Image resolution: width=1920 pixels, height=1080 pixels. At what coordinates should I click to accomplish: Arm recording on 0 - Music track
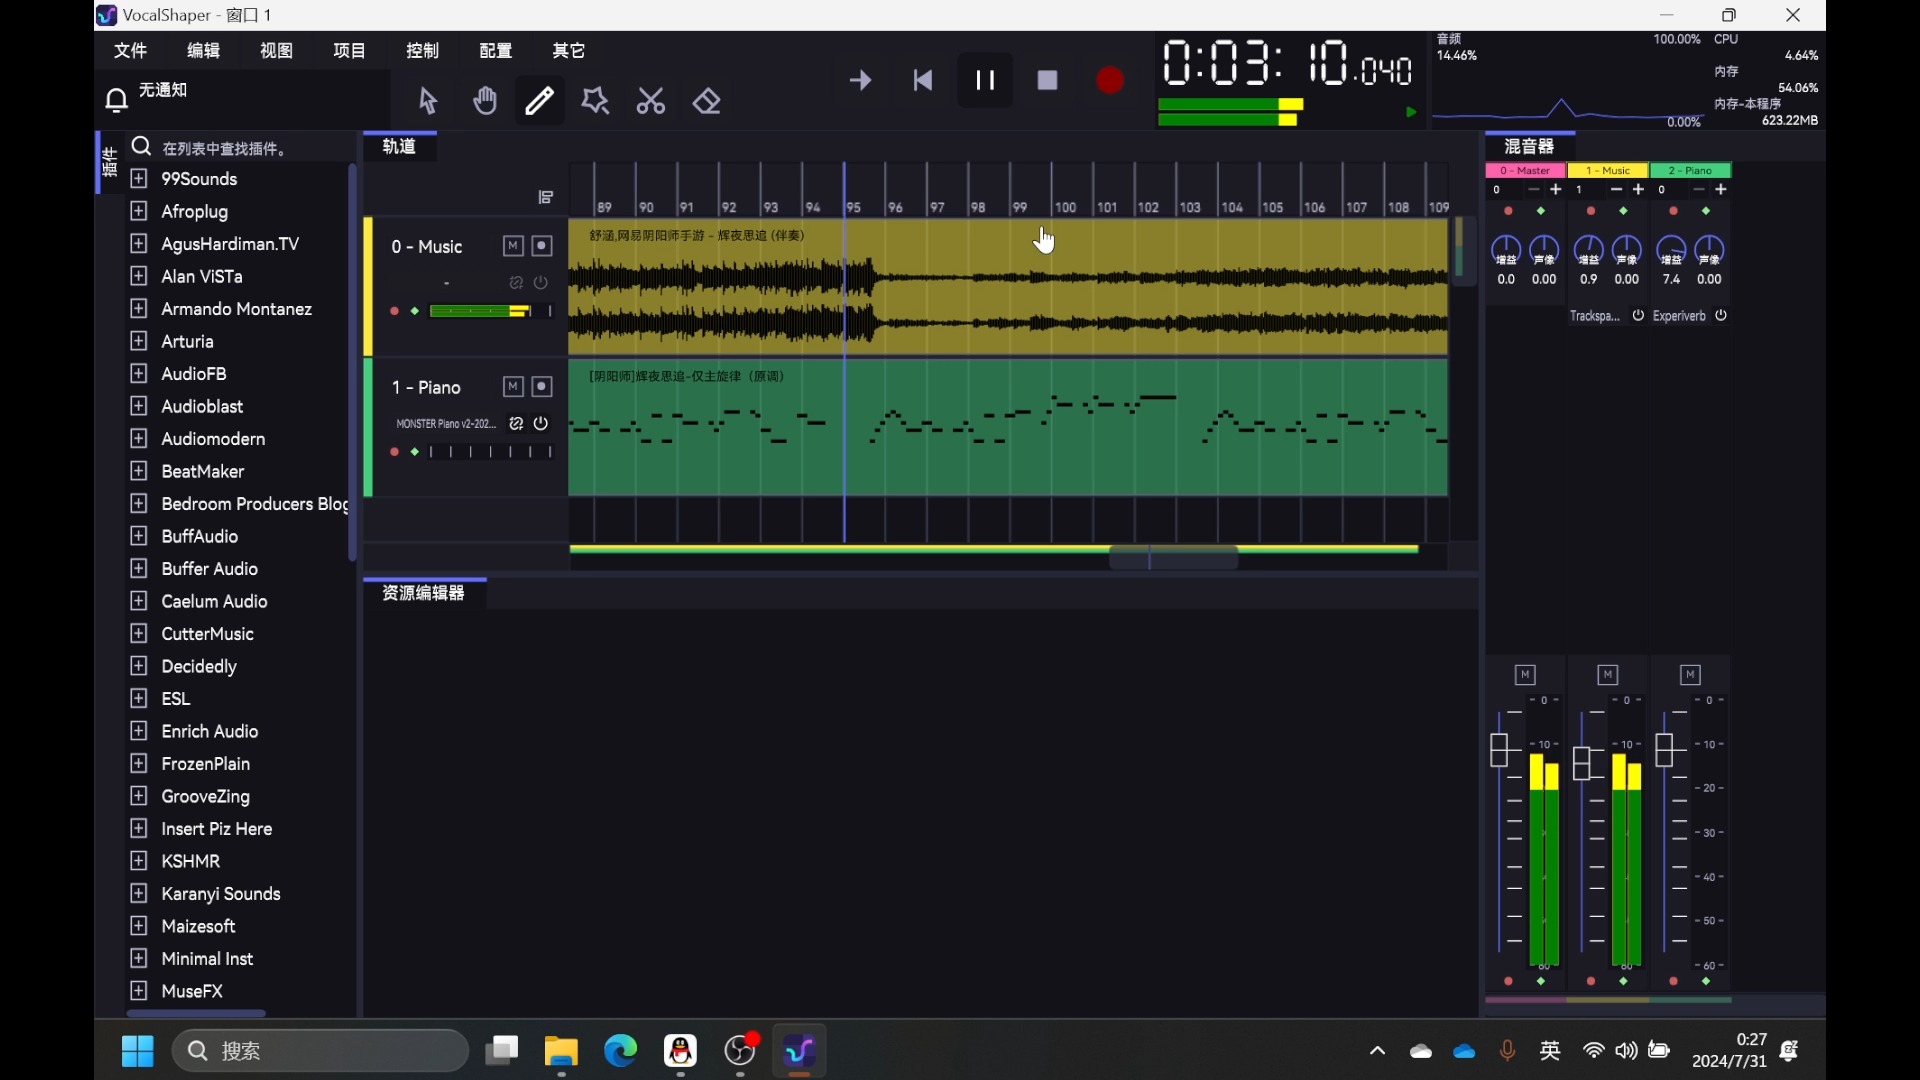pos(542,246)
